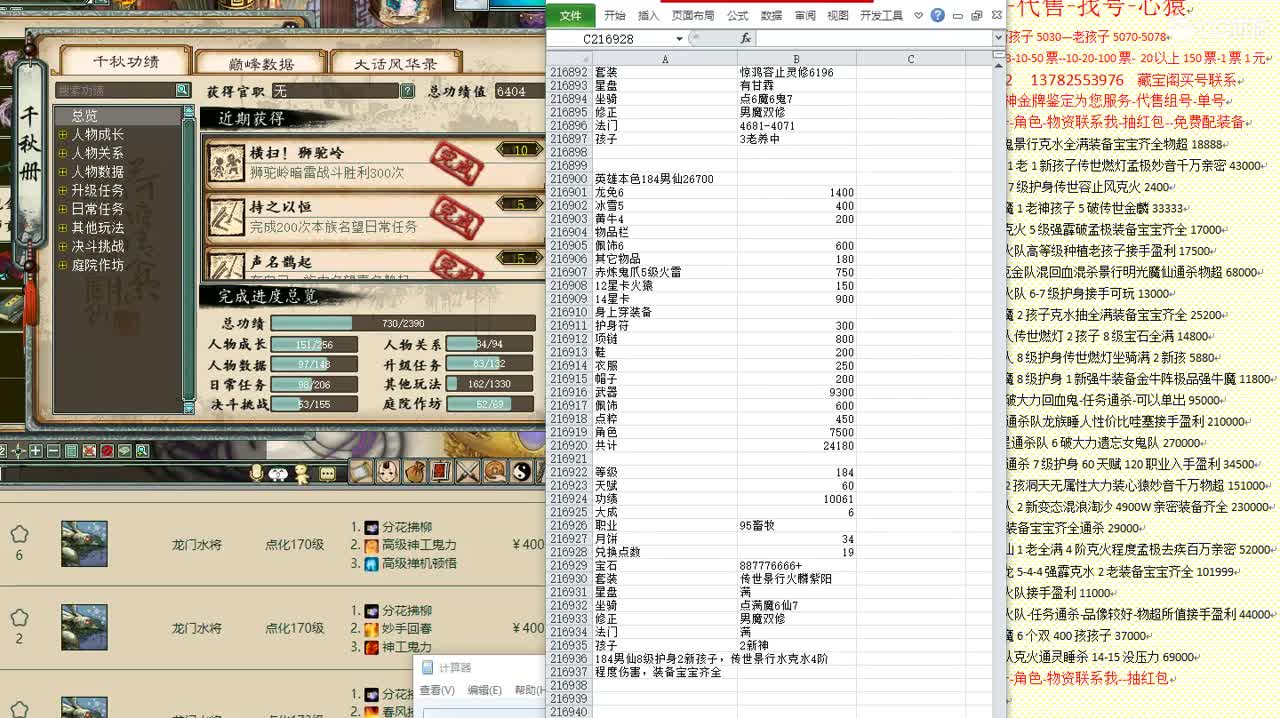Expand the 升级任务 tree node
Image resolution: width=1280 pixels, height=718 pixels.
click(x=63, y=191)
